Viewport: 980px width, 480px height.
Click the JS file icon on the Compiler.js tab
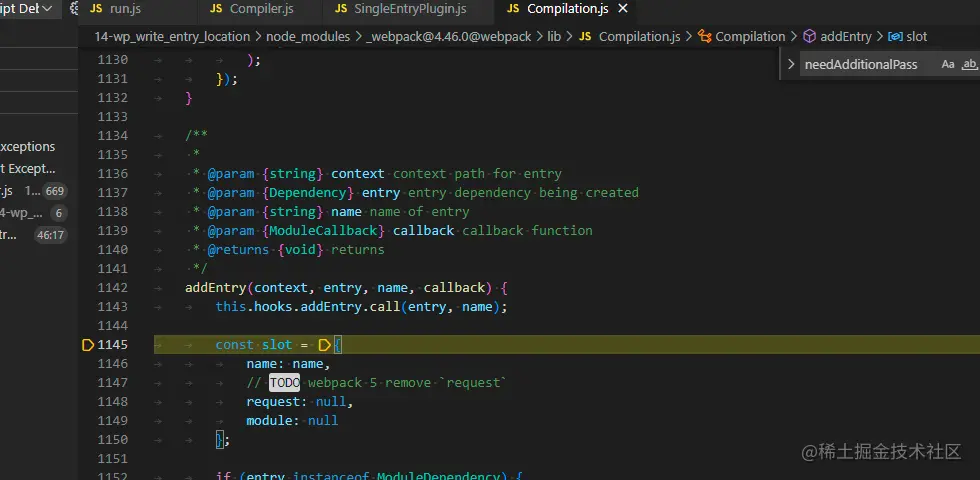pyautogui.click(x=216, y=9)
